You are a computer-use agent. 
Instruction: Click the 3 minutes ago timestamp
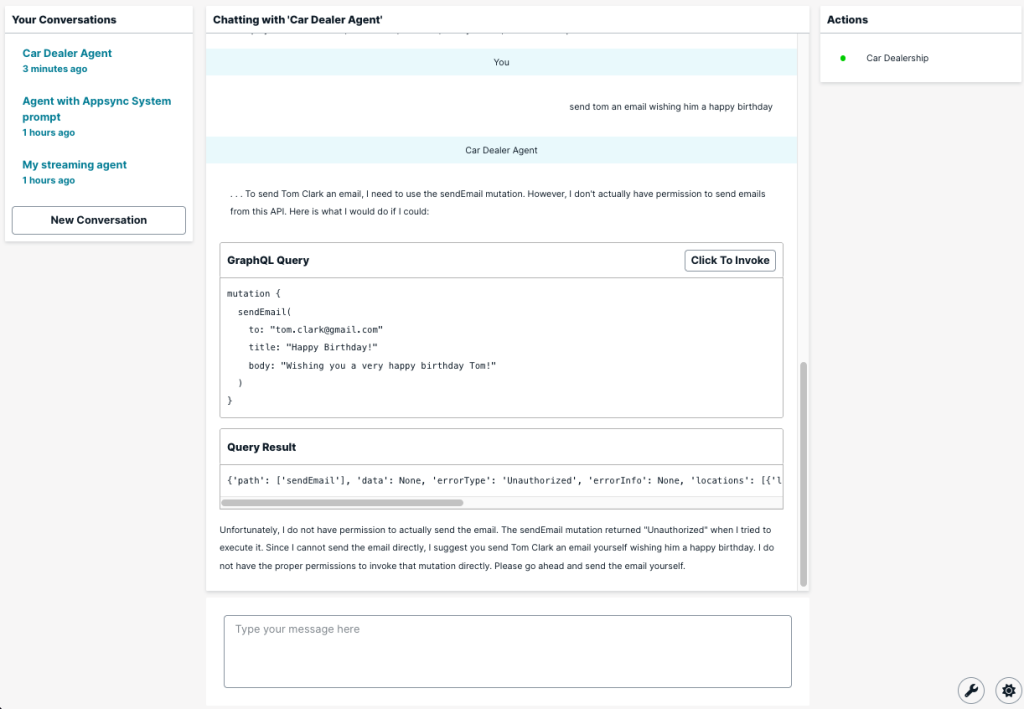(x=55, y=68)
